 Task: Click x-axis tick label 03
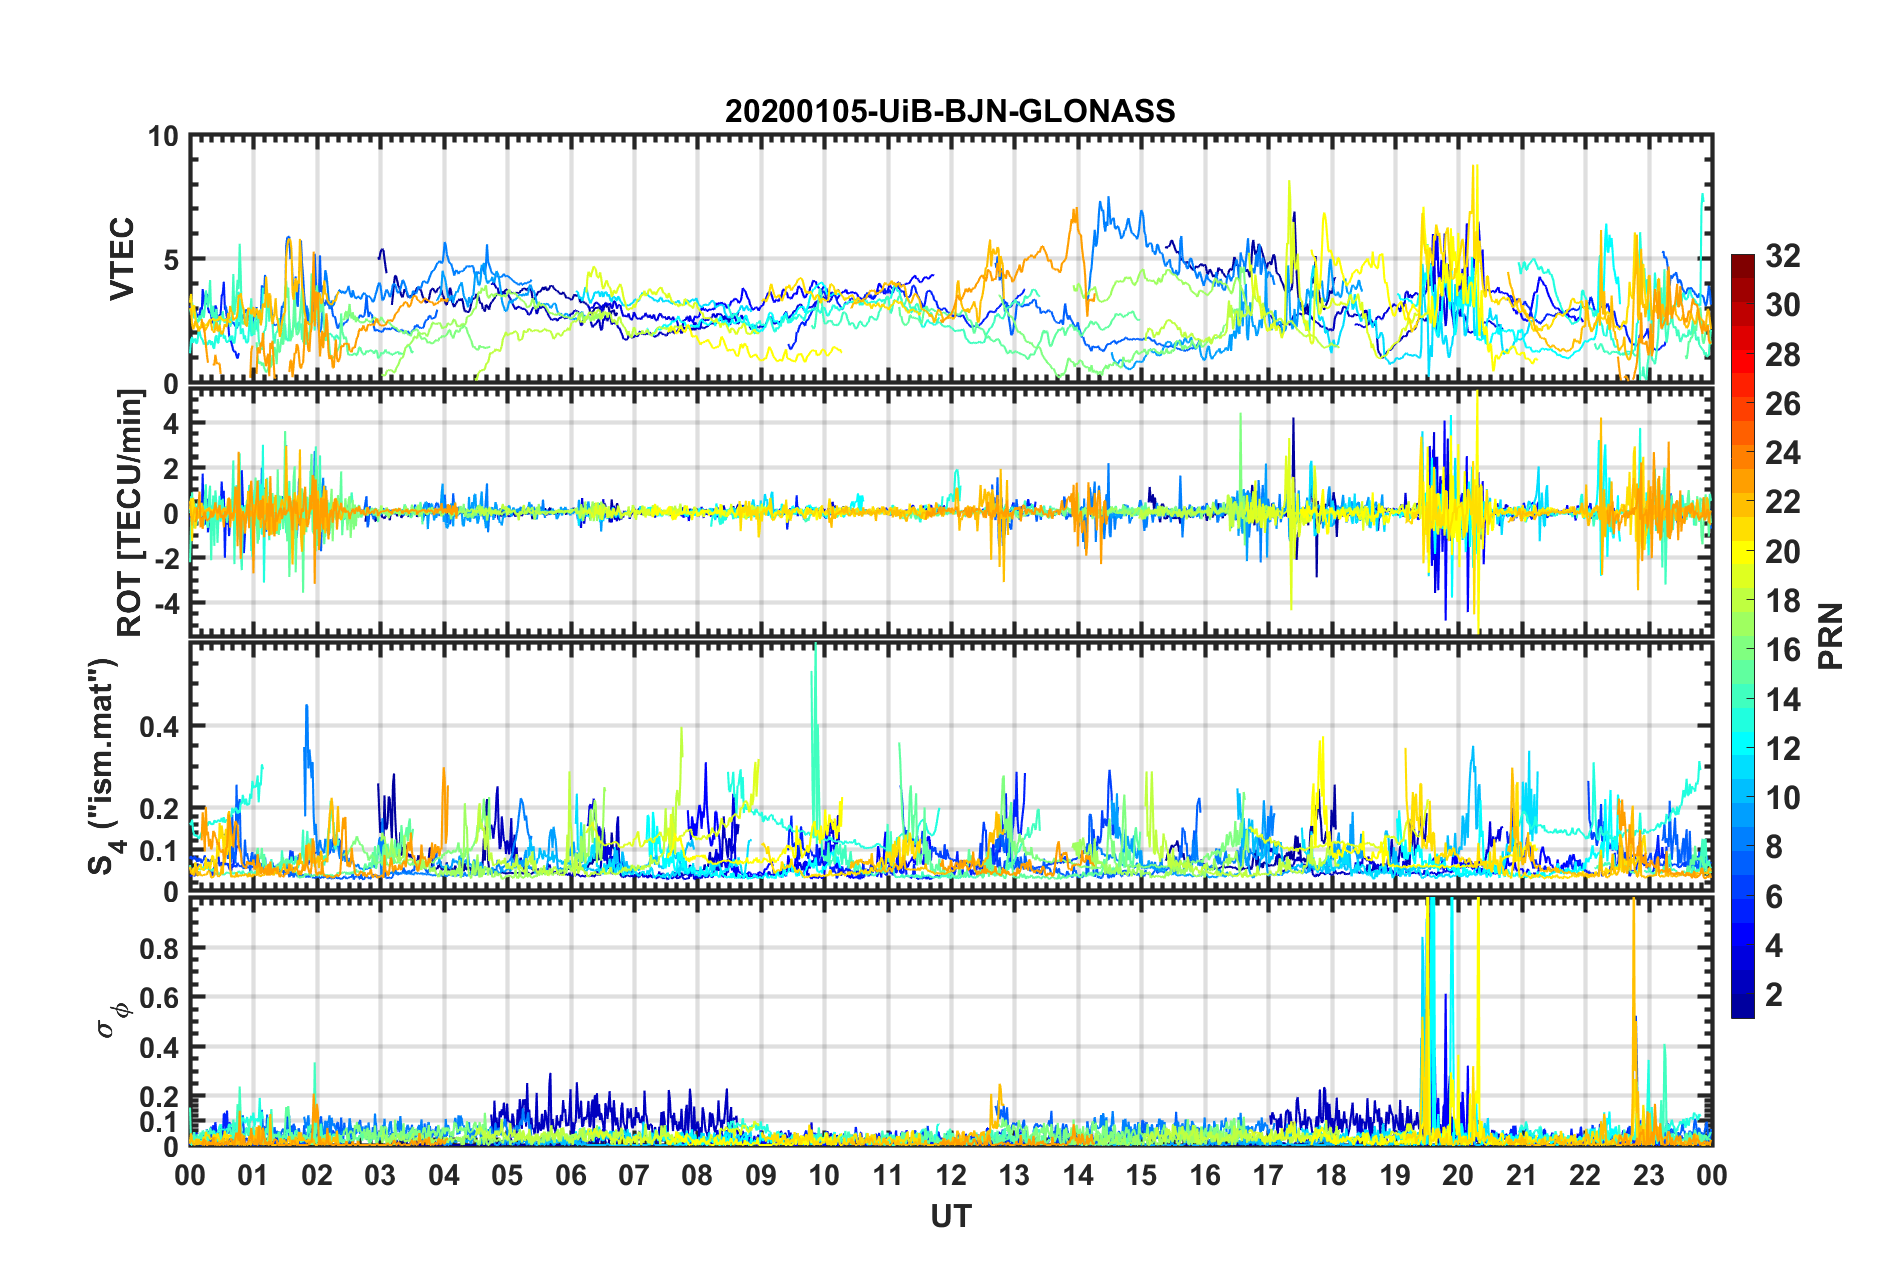[380, 1175]
